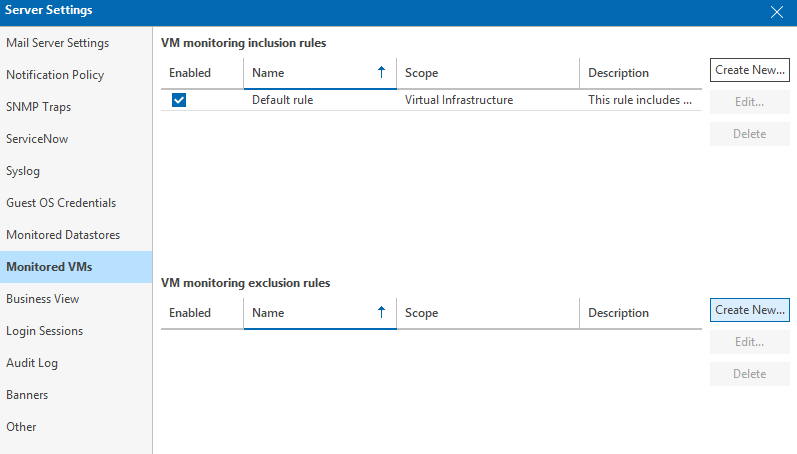The width and height of the screenshot is (797, 454).
Task: Create new exclusion rule
Action: pyautogui.click(x=750, y=310)
